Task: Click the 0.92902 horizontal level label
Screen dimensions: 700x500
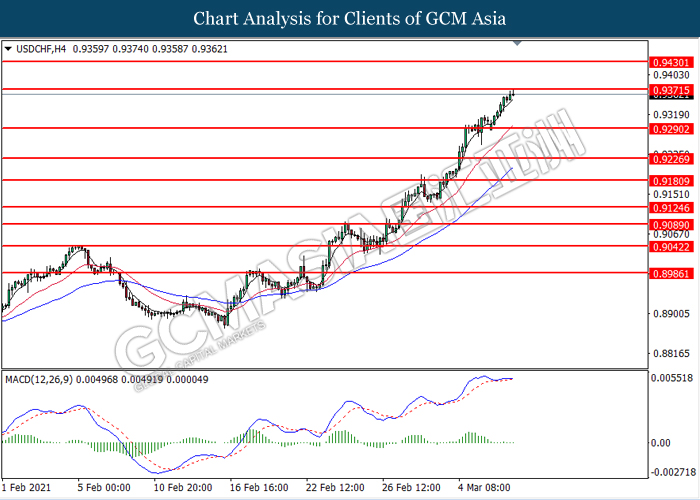Action: coord(669,128)
